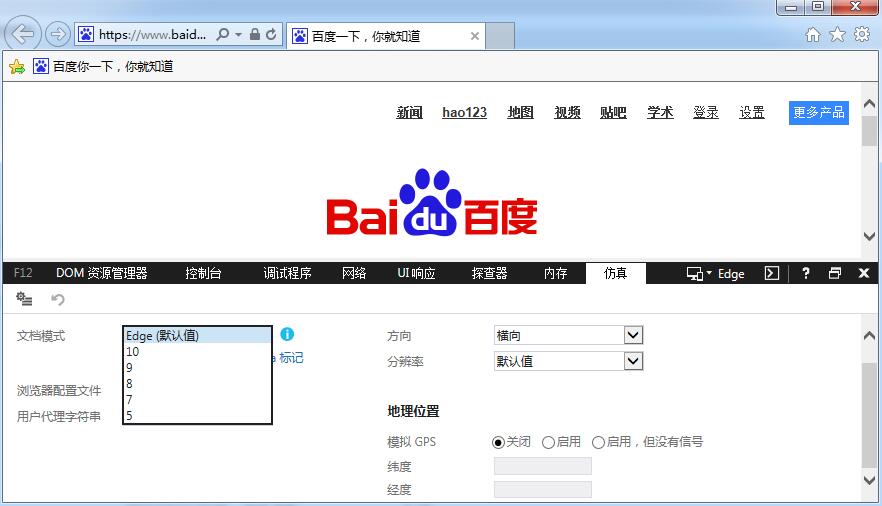Image resolution: width=882 pixels, height=506 pixels.
Task: Click the reset emulation settings icon
Action: click(x=24, y=299)
